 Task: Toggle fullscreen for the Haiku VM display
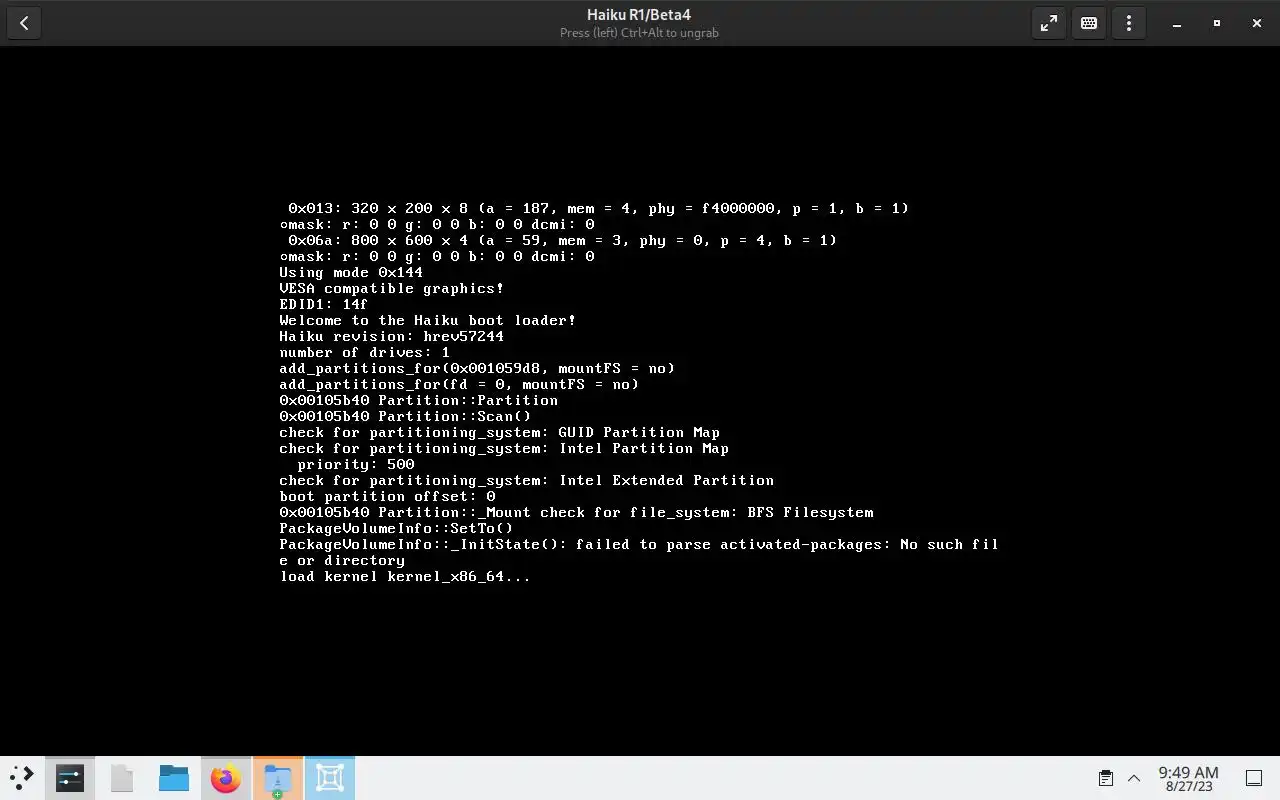click(1049, 23)
